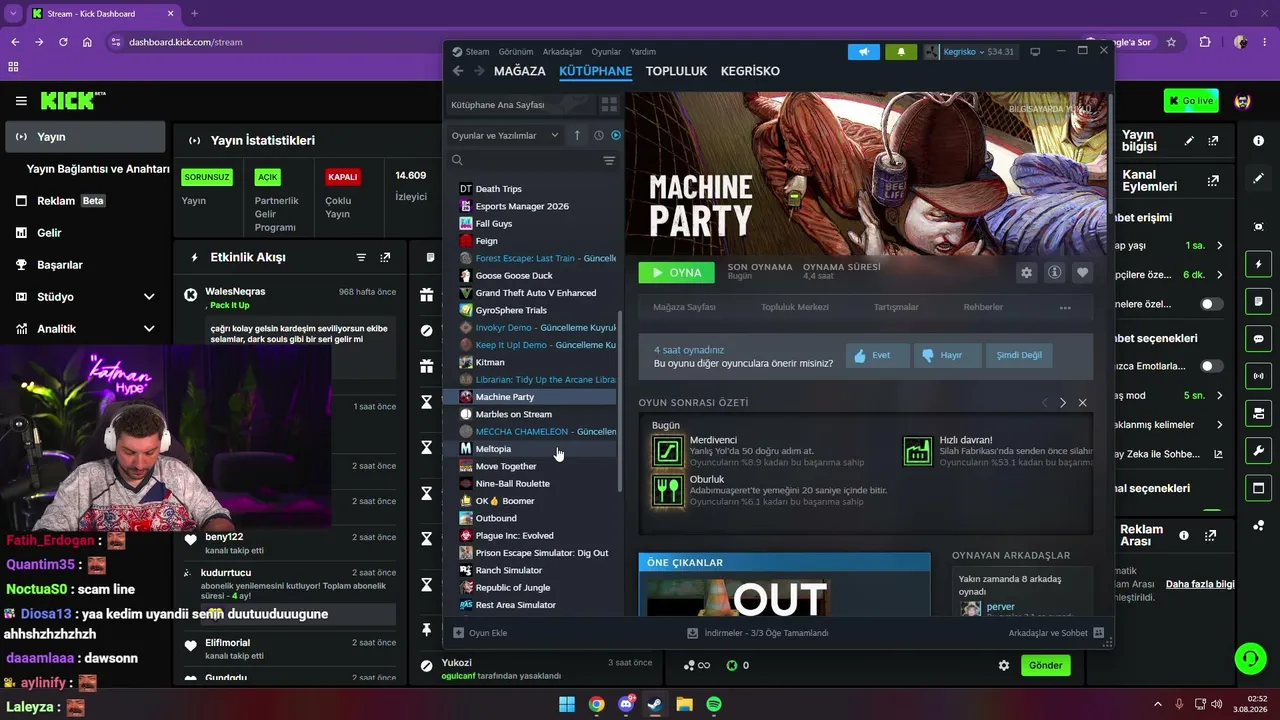1280x720 pixels.
Task: Close the post-game summary panel
Action: (x=1082, y=403)
